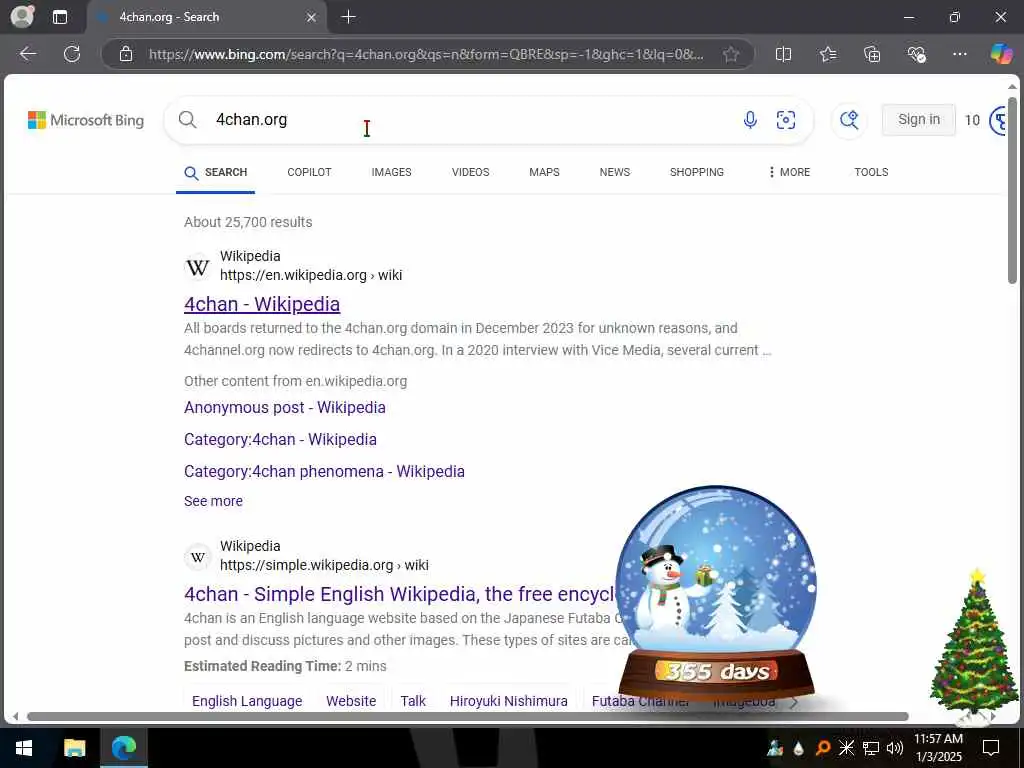Viewport: 1024px width, 768px height.
Task: Open split screen icon in toolbar
Action: click(x=783, y=54)
